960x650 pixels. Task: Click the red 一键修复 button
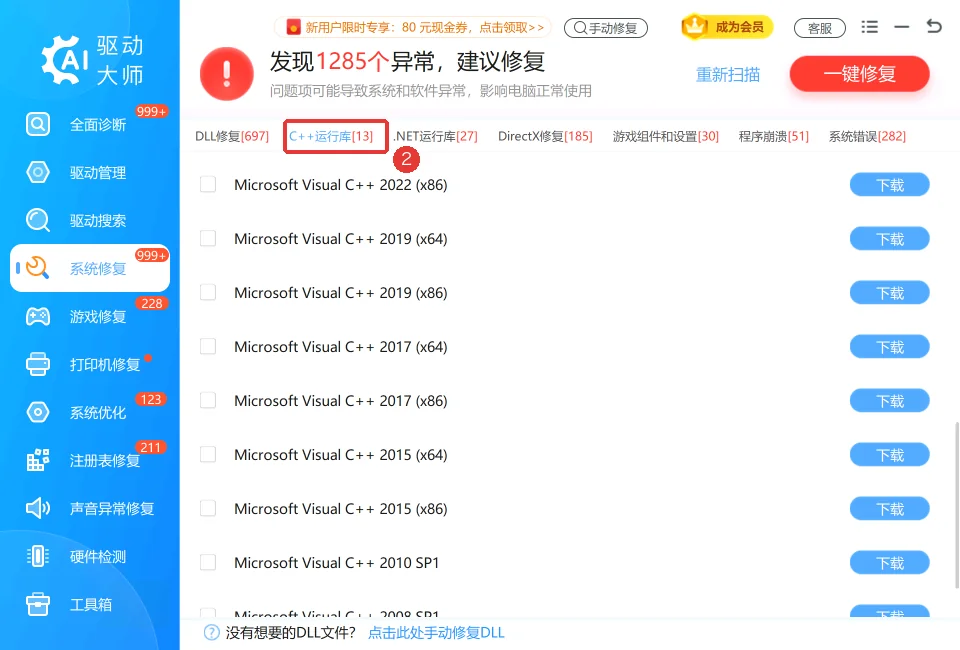(860, 73)
